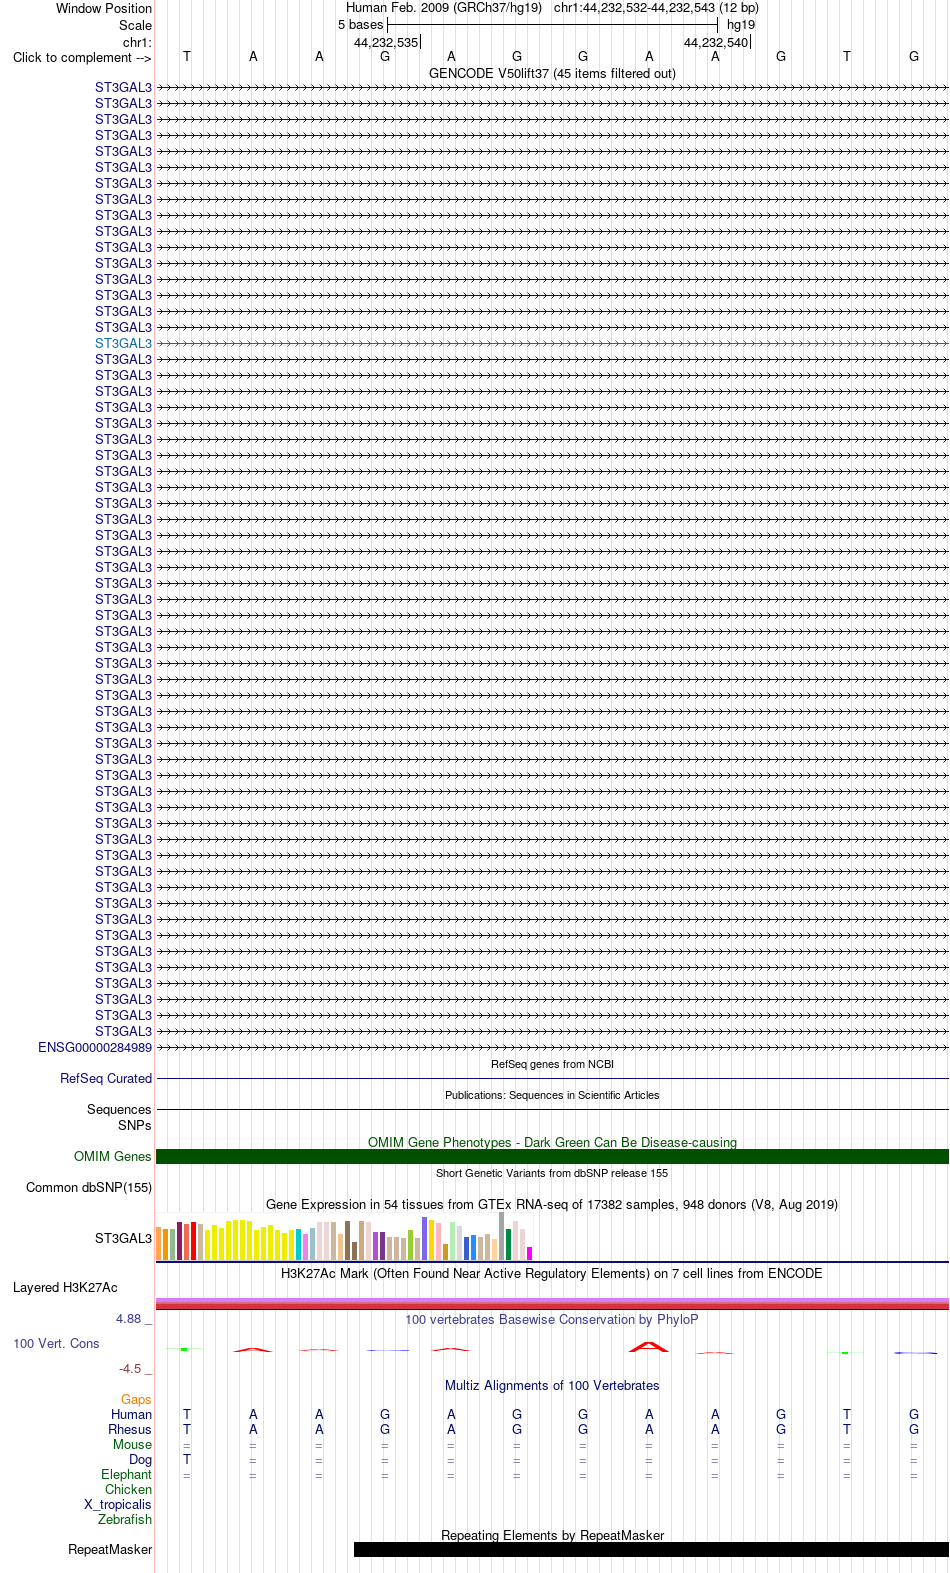950x1573 pixels.
Task: Click the OMIM Genes label
Action: click(x=112, y=1156)
